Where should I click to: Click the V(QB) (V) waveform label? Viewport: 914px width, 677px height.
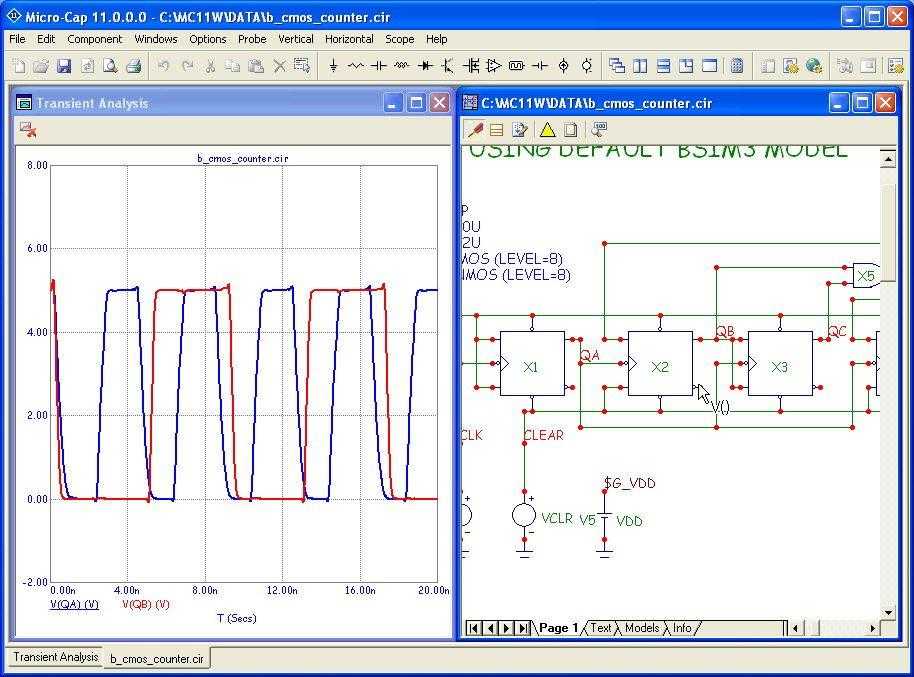(146, 604)
